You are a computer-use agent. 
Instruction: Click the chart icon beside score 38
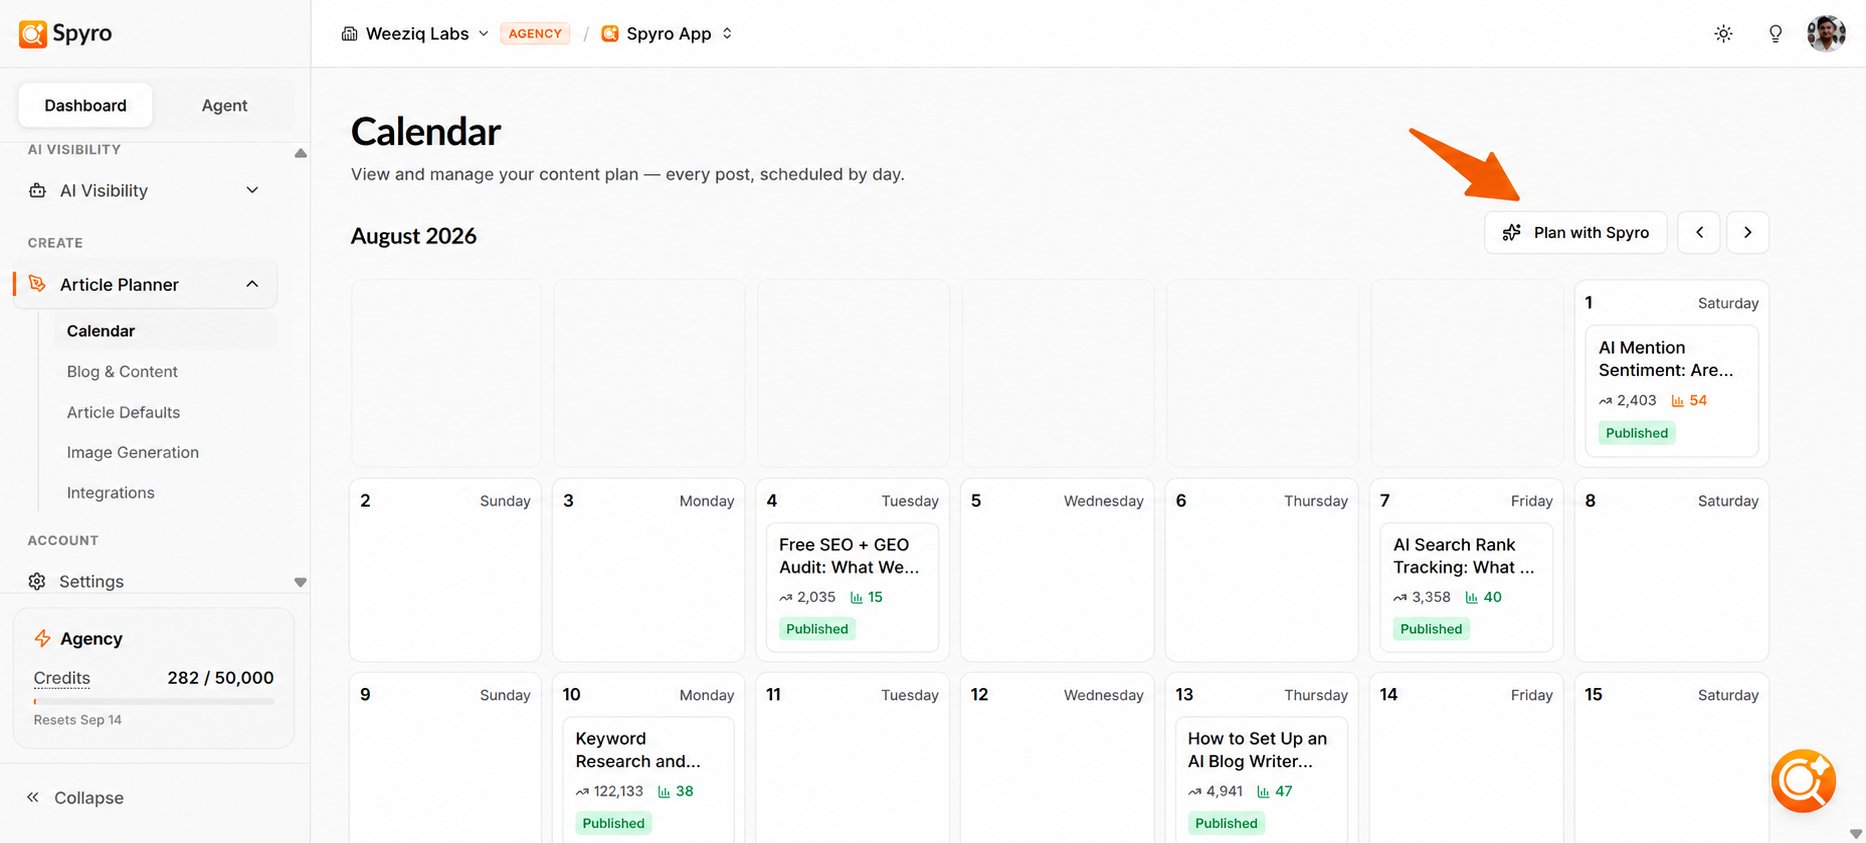[x=664, y=792]
